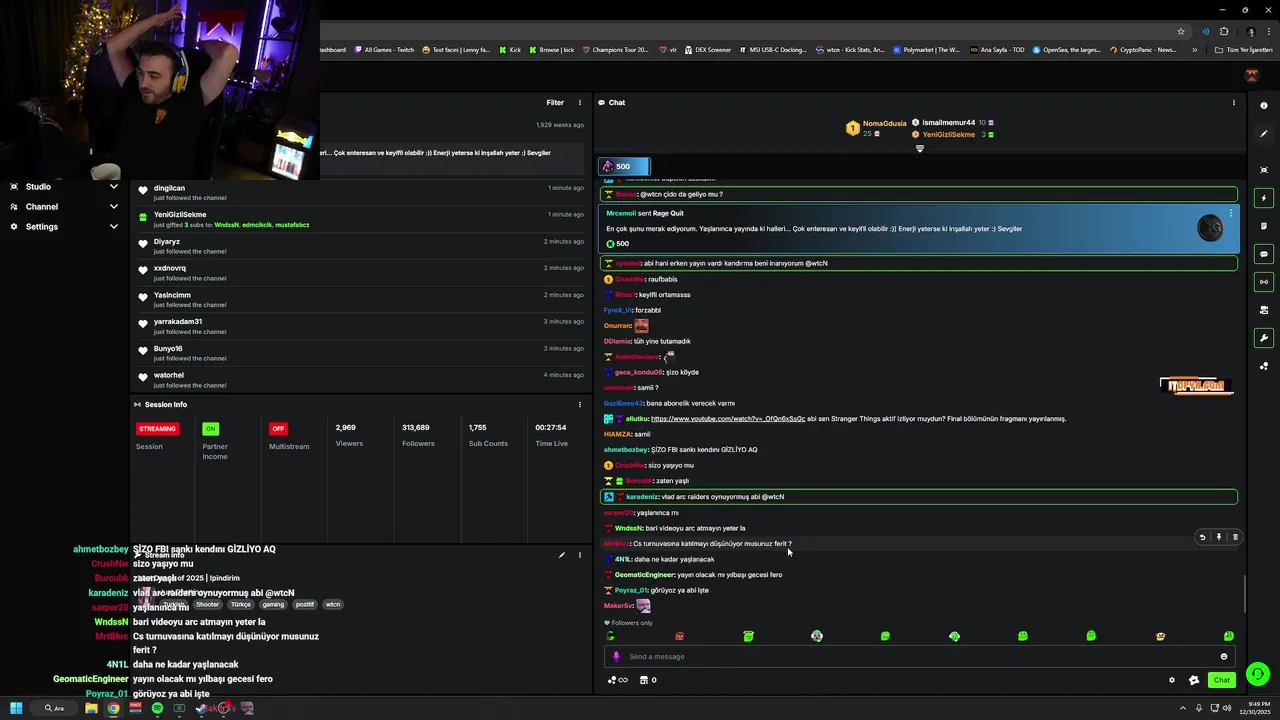1280x720 pixels.
Task: Open the activity feed Filter
Action: [x=555, y=102]
